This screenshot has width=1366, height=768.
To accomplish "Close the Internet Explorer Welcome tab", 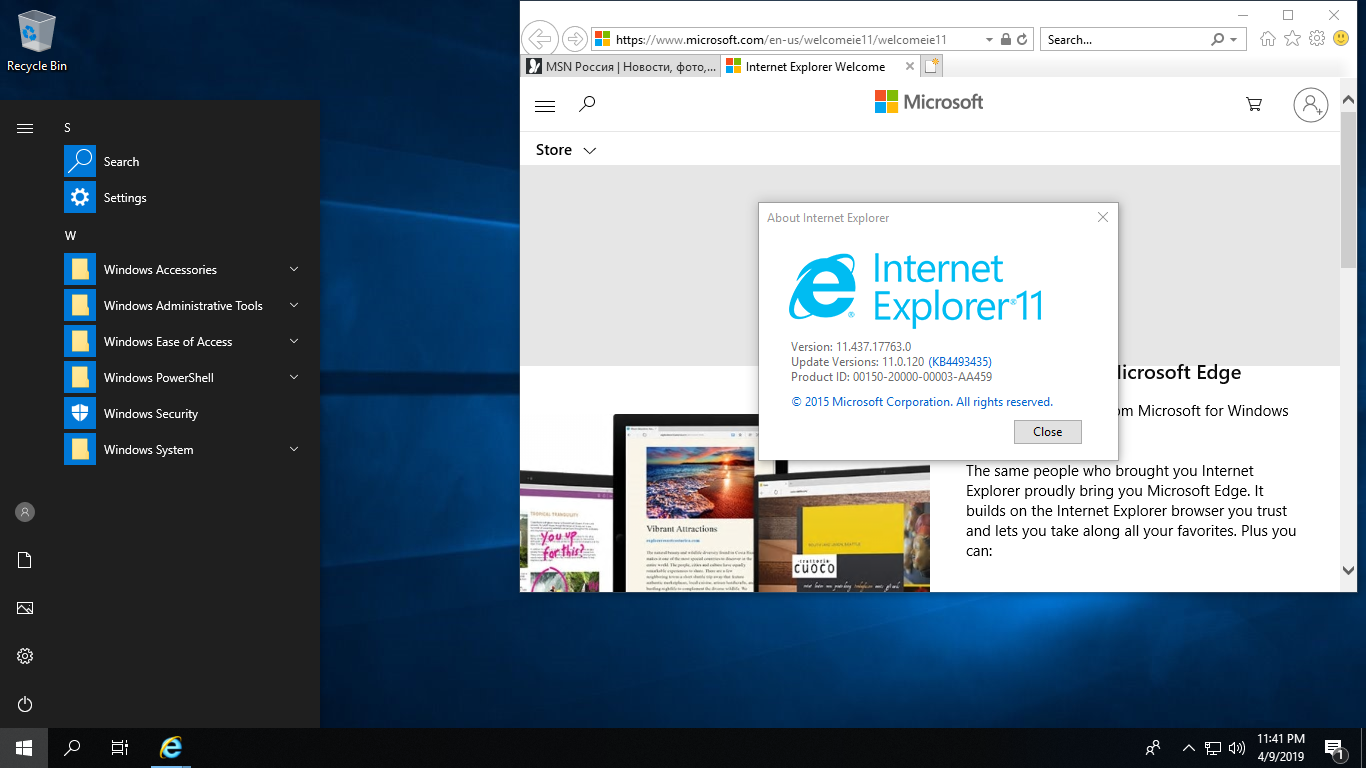I will 909,67.
